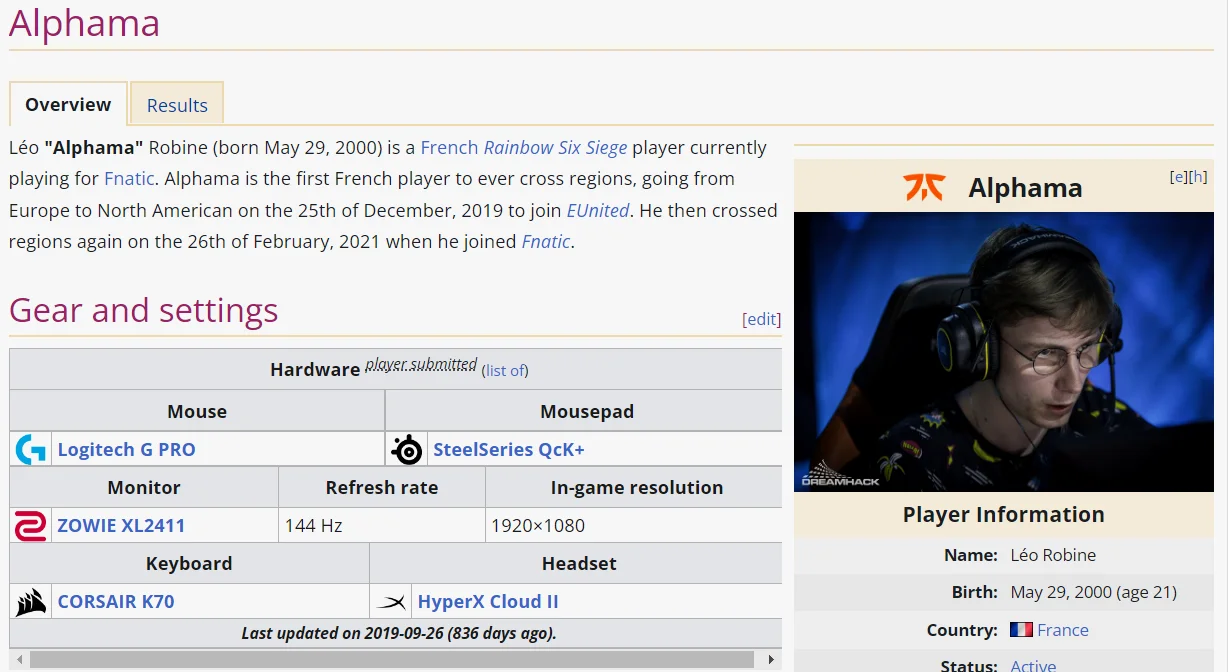Click the 'Refresh rate' column header
1228x672 pixels.
[382, 488]
